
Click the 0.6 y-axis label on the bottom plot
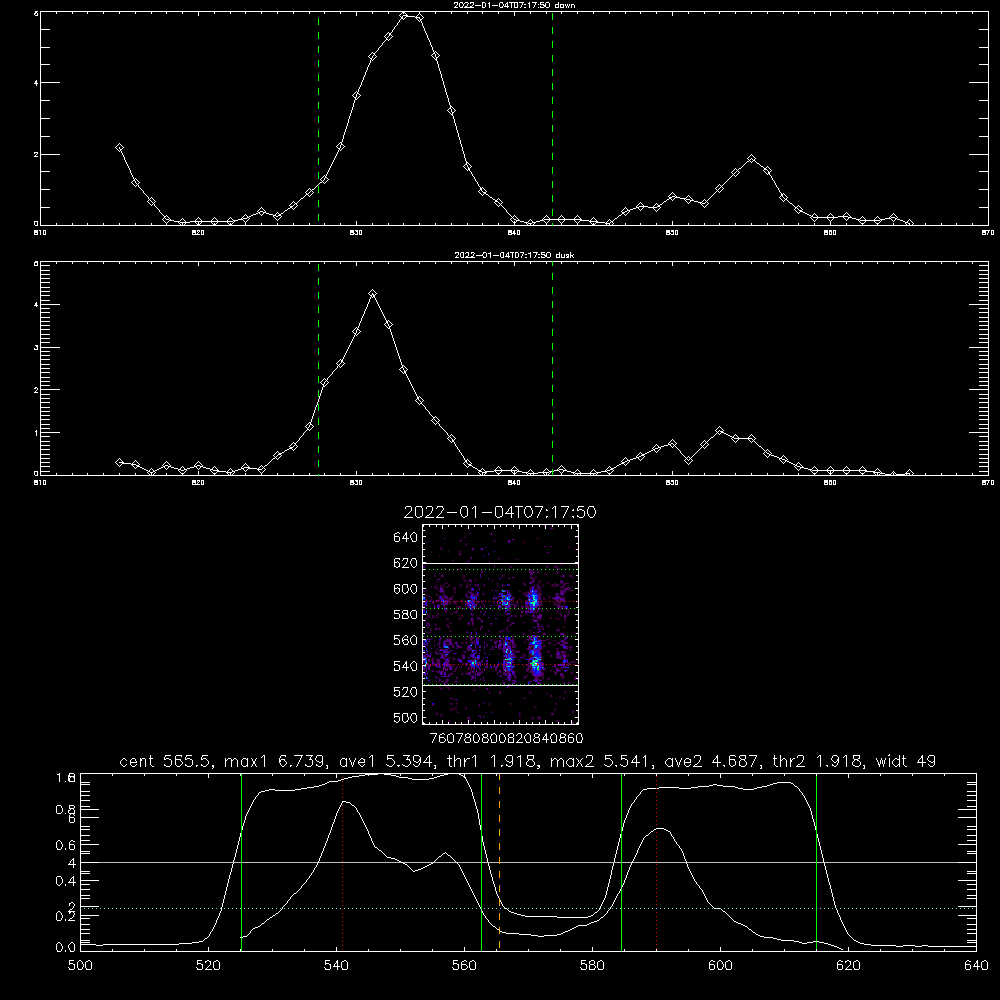point(66,845)
